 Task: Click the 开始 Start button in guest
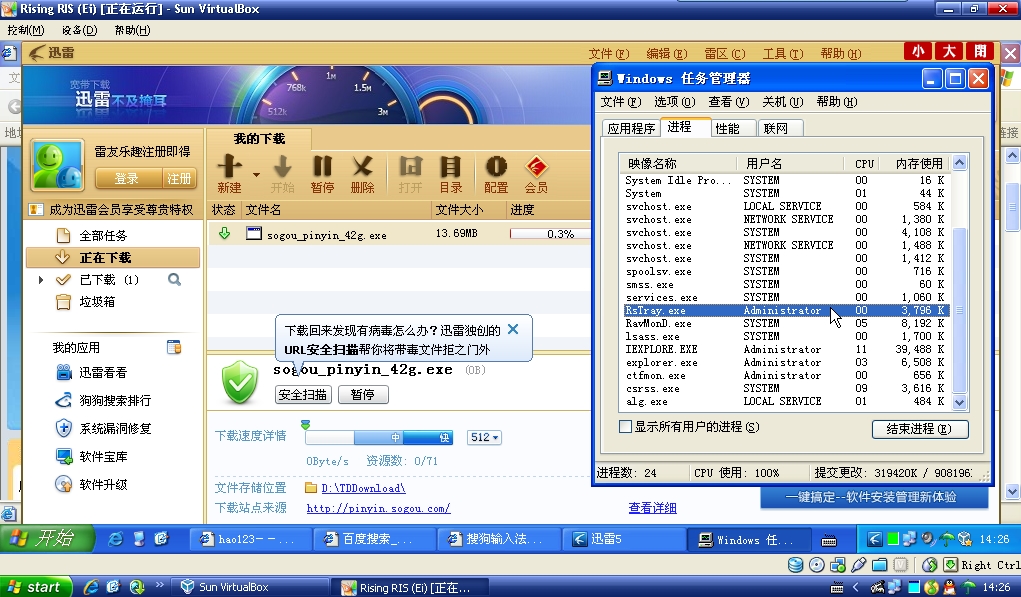pos(47,538)
